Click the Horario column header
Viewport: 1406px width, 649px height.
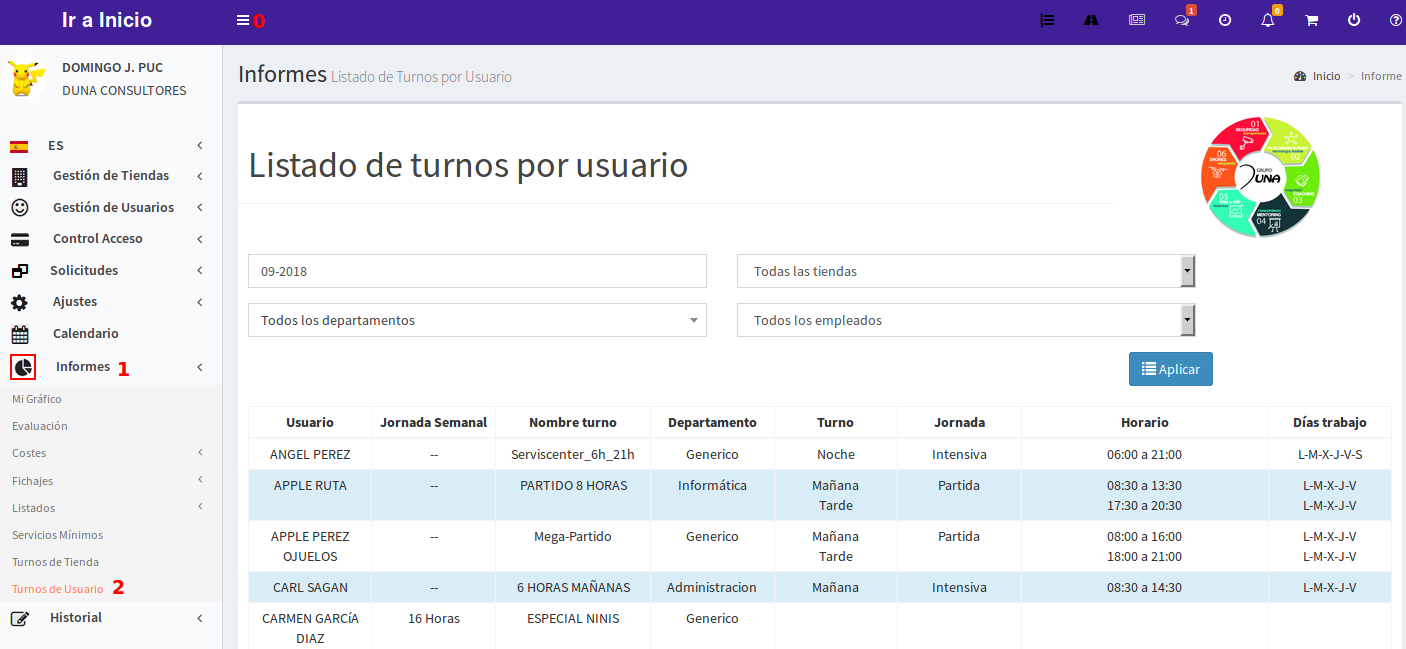click(x=1144, y=422)
